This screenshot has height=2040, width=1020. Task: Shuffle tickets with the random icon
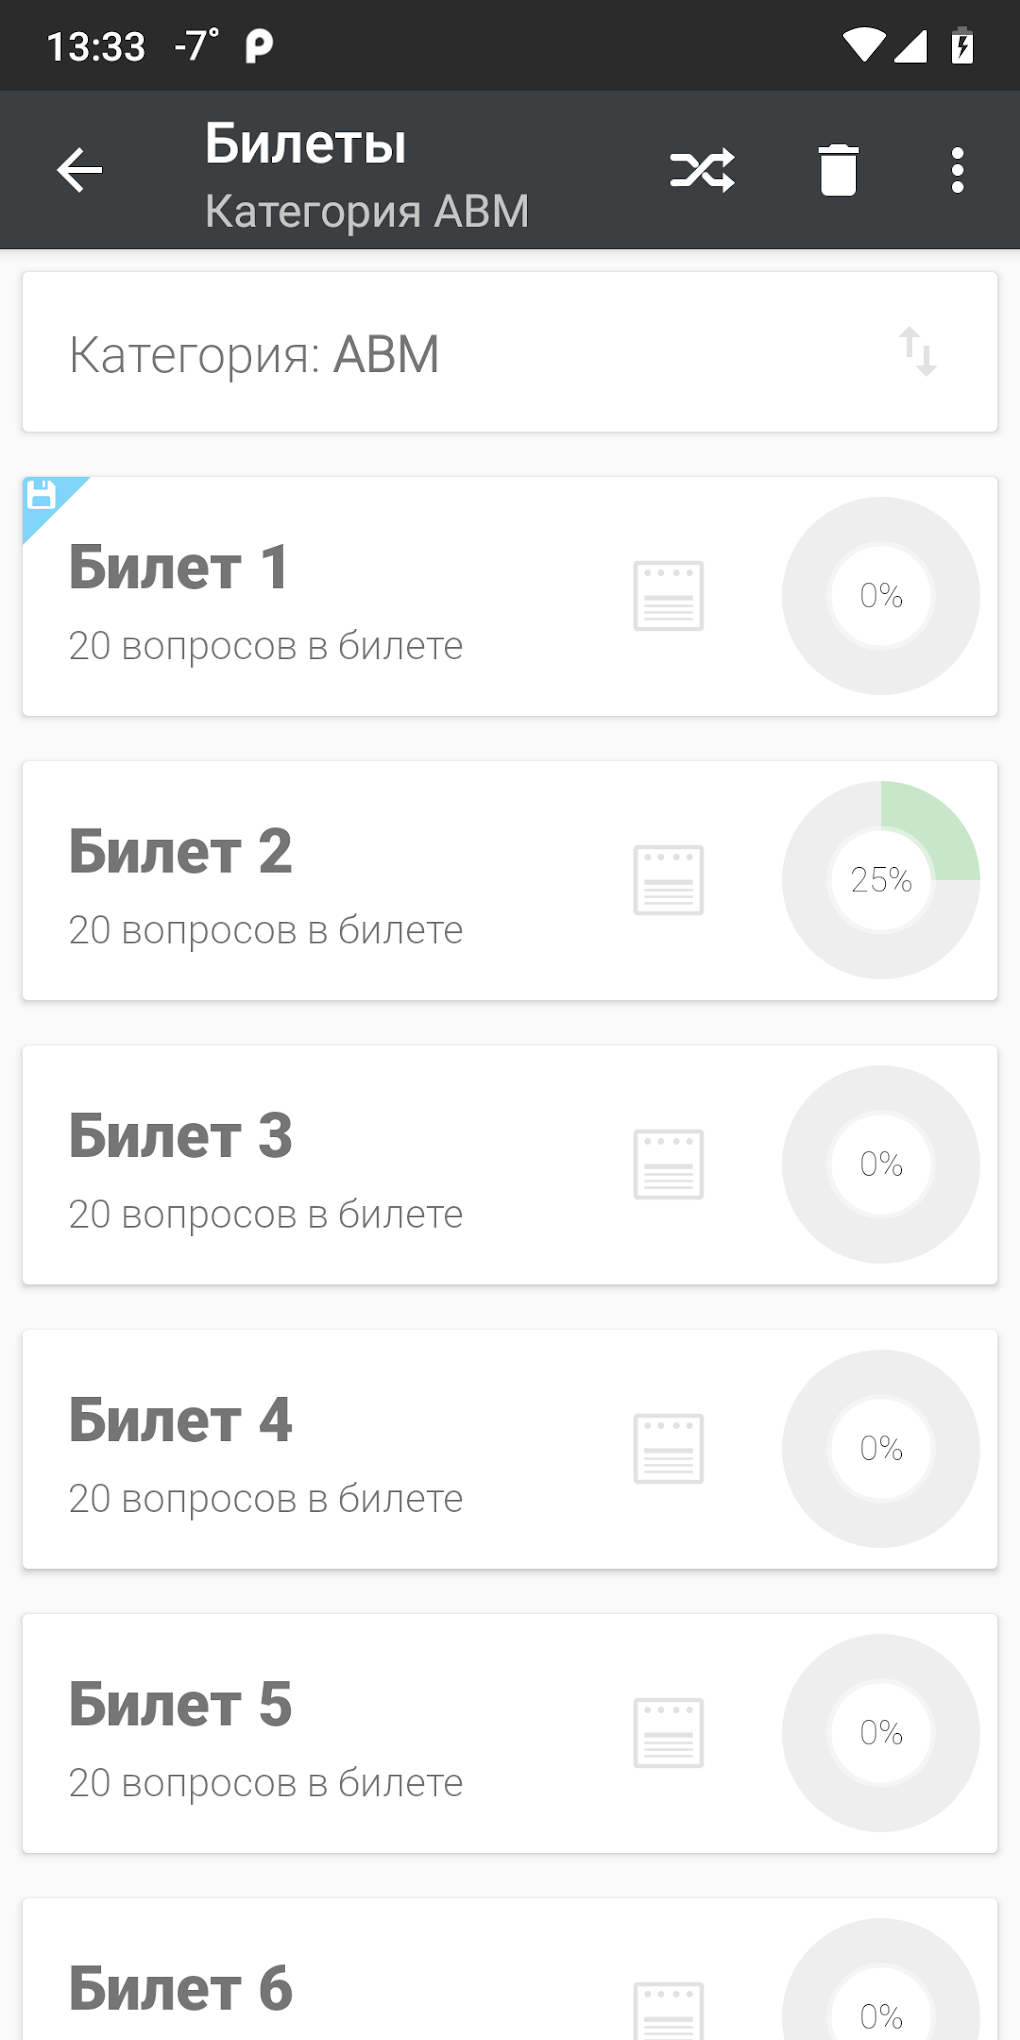tap(702, 170)
